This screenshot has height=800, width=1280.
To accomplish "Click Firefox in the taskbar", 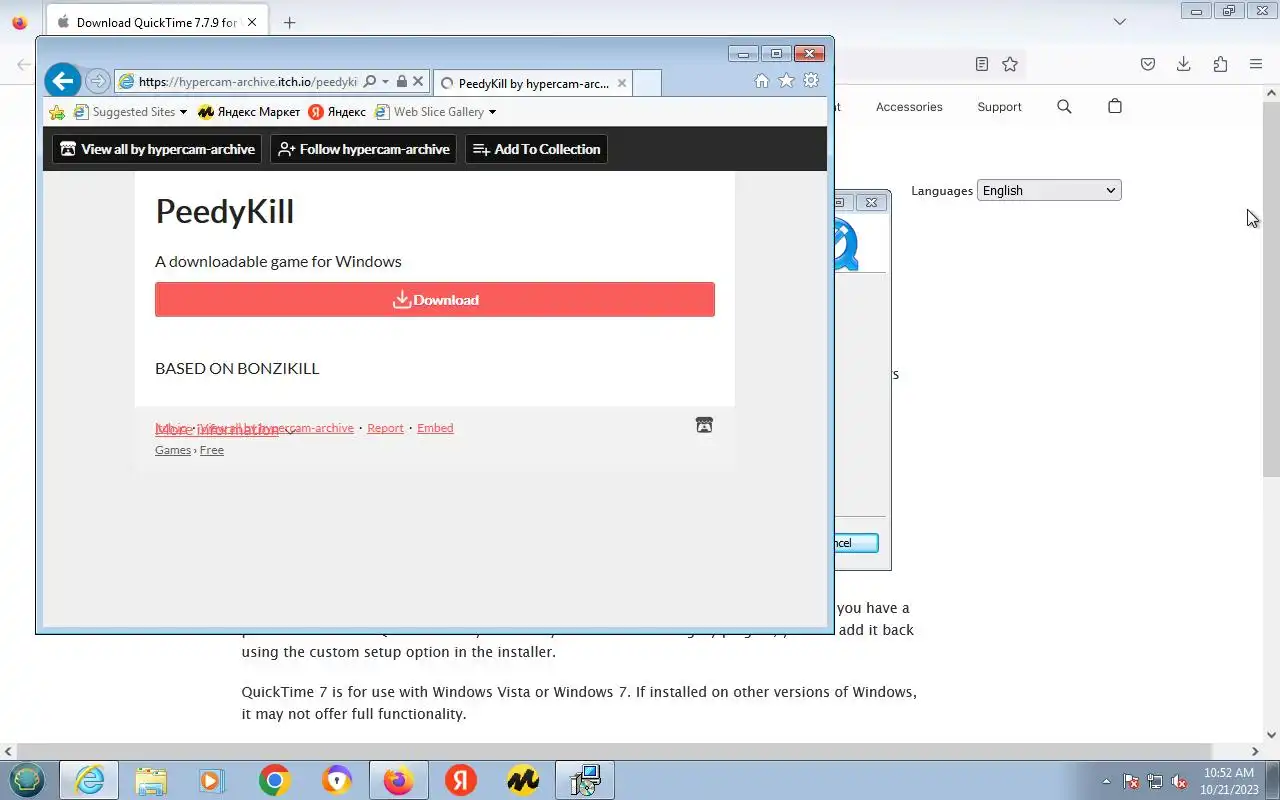I will (398, 780).
